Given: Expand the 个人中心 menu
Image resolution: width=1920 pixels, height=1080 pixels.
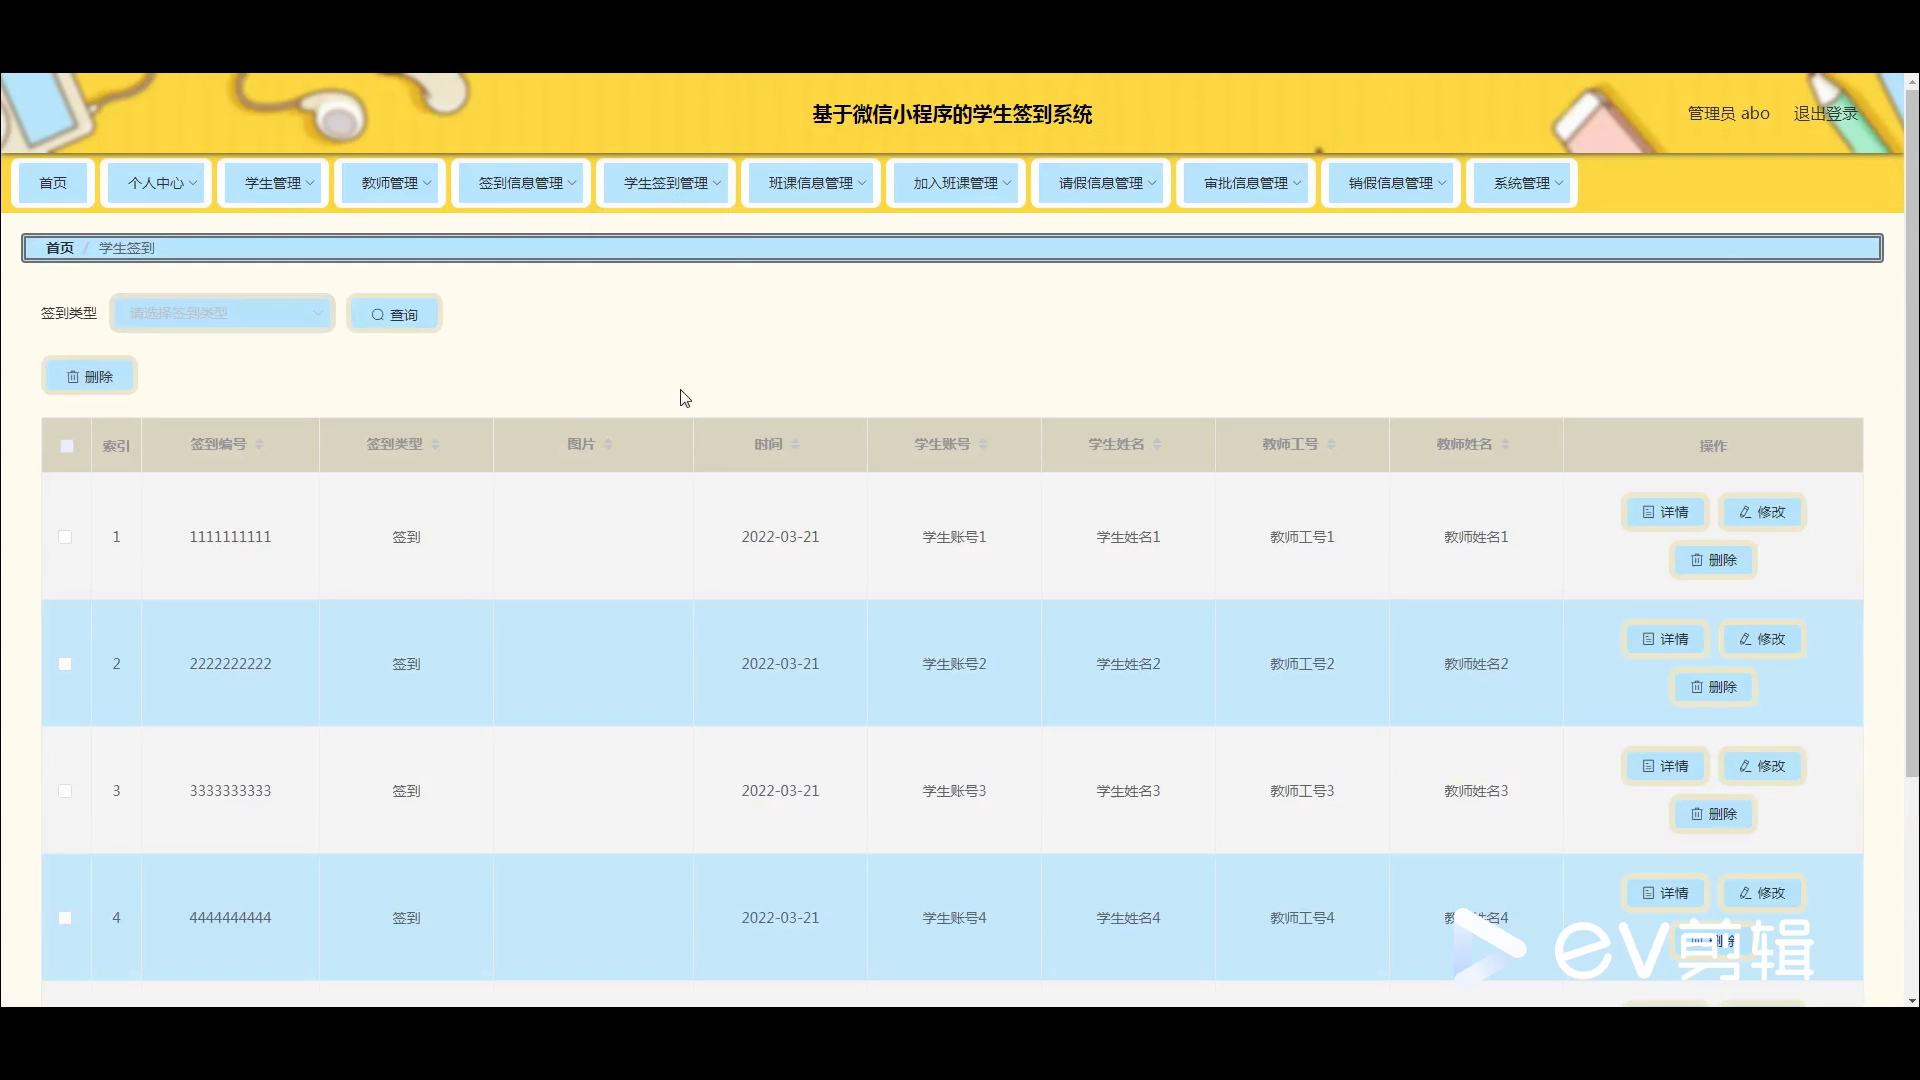Looking at the screenshot, I should (156, 183).
